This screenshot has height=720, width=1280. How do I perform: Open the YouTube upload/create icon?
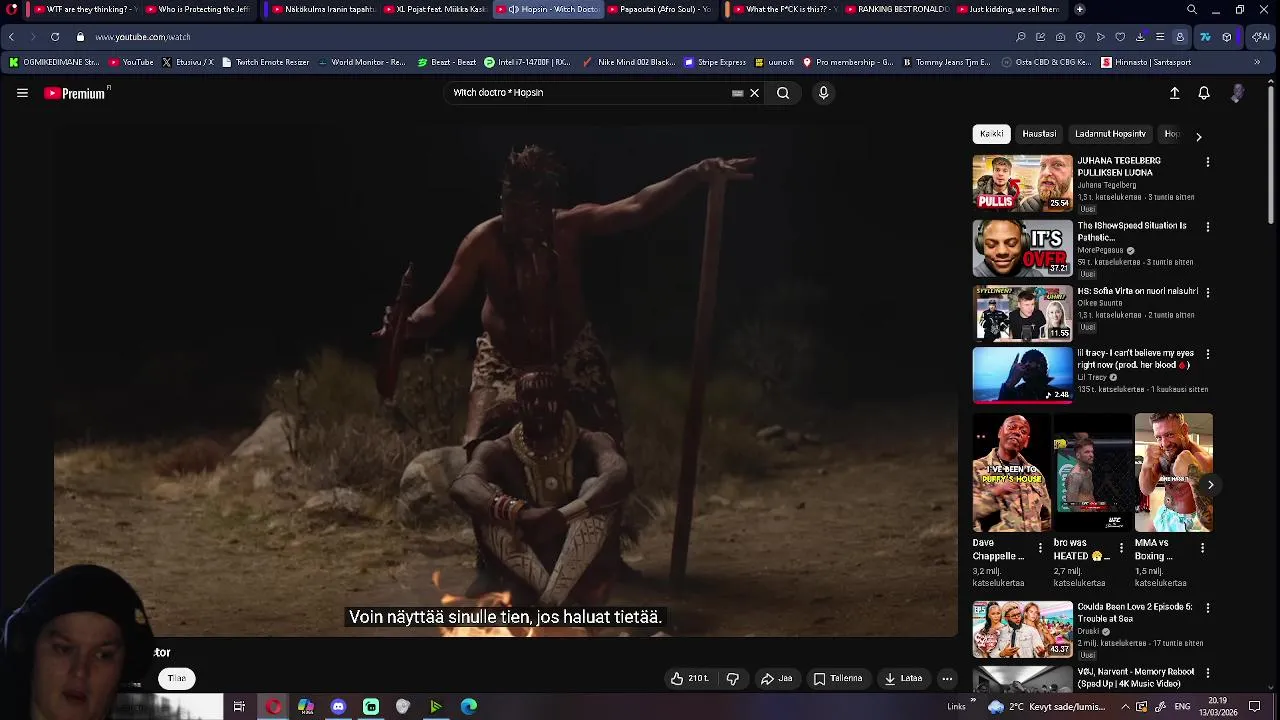click(x=1175, y=93)
